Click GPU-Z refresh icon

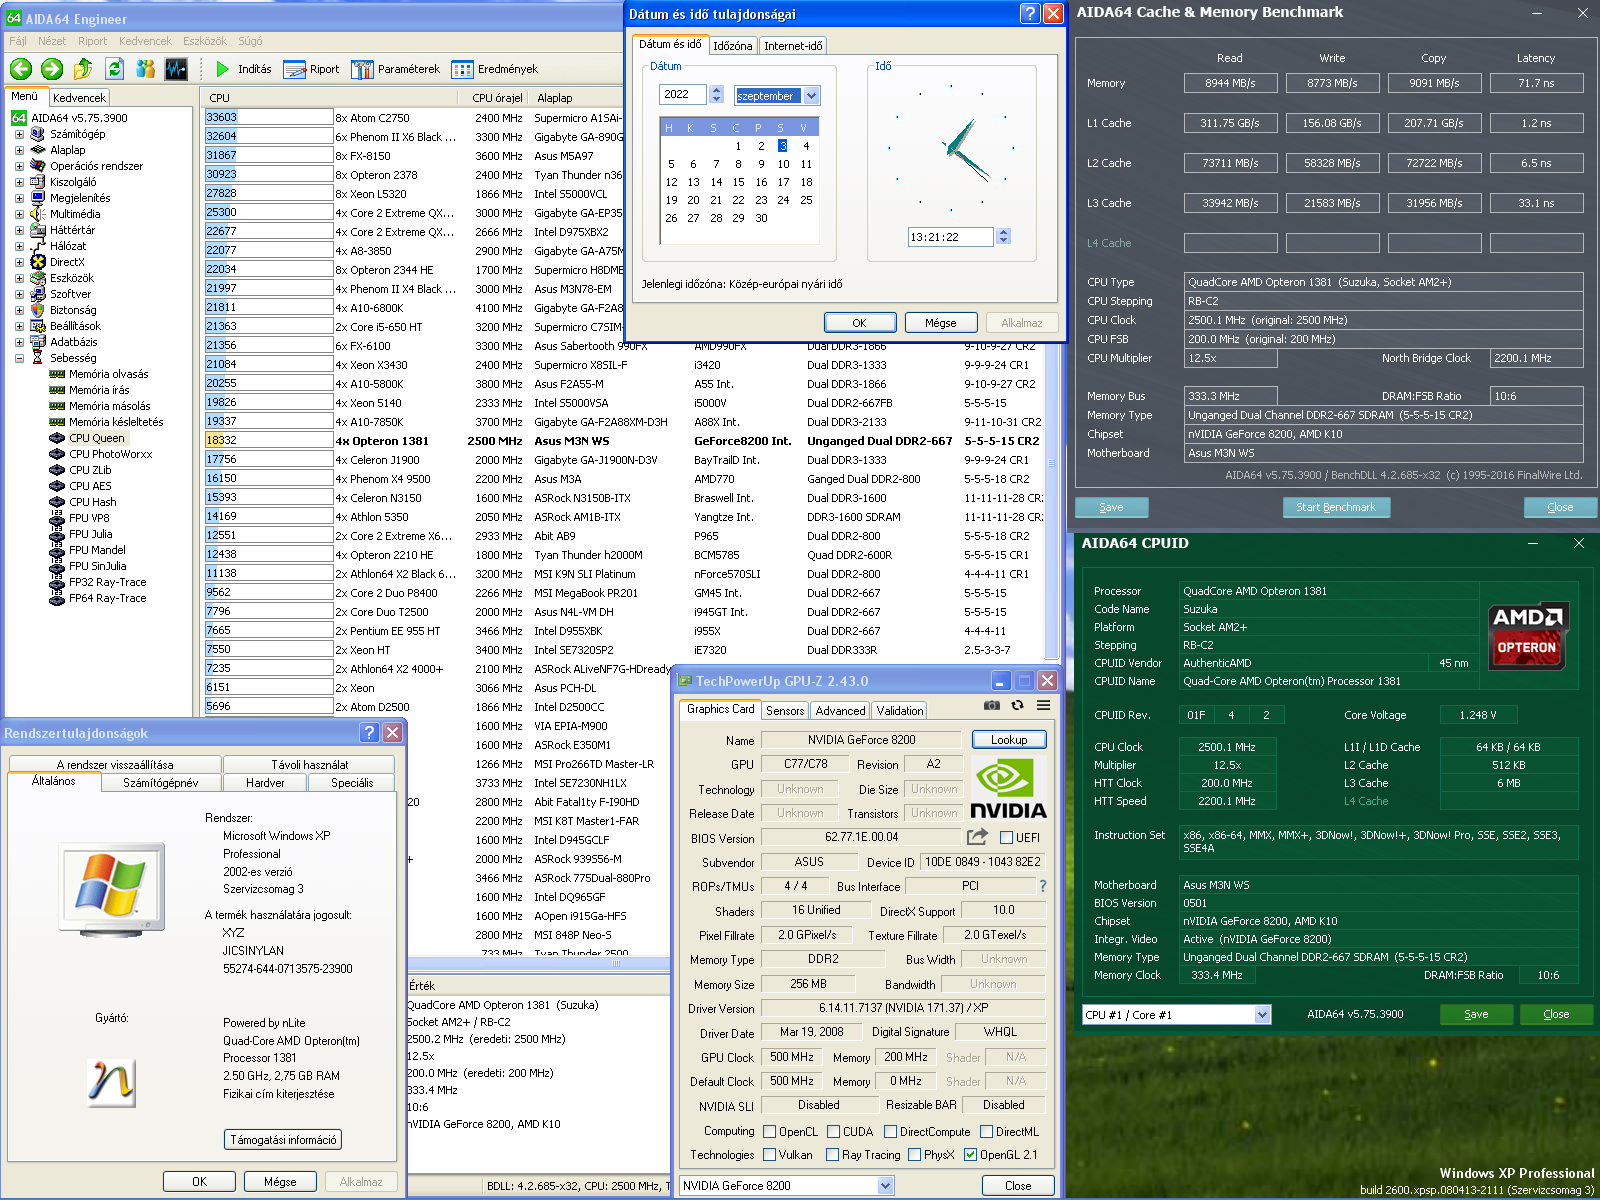(x=1017, y=705)
